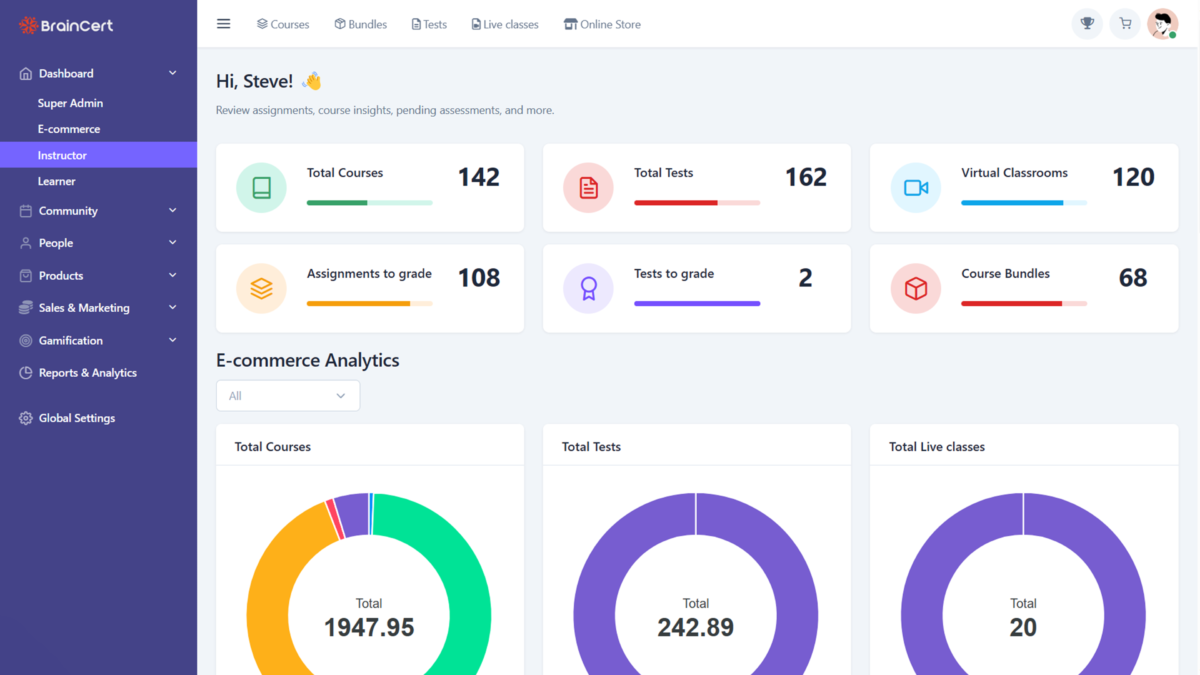Click the Sales & Marketing coins icon
The image size is (1200, 675).
[26, 308]
